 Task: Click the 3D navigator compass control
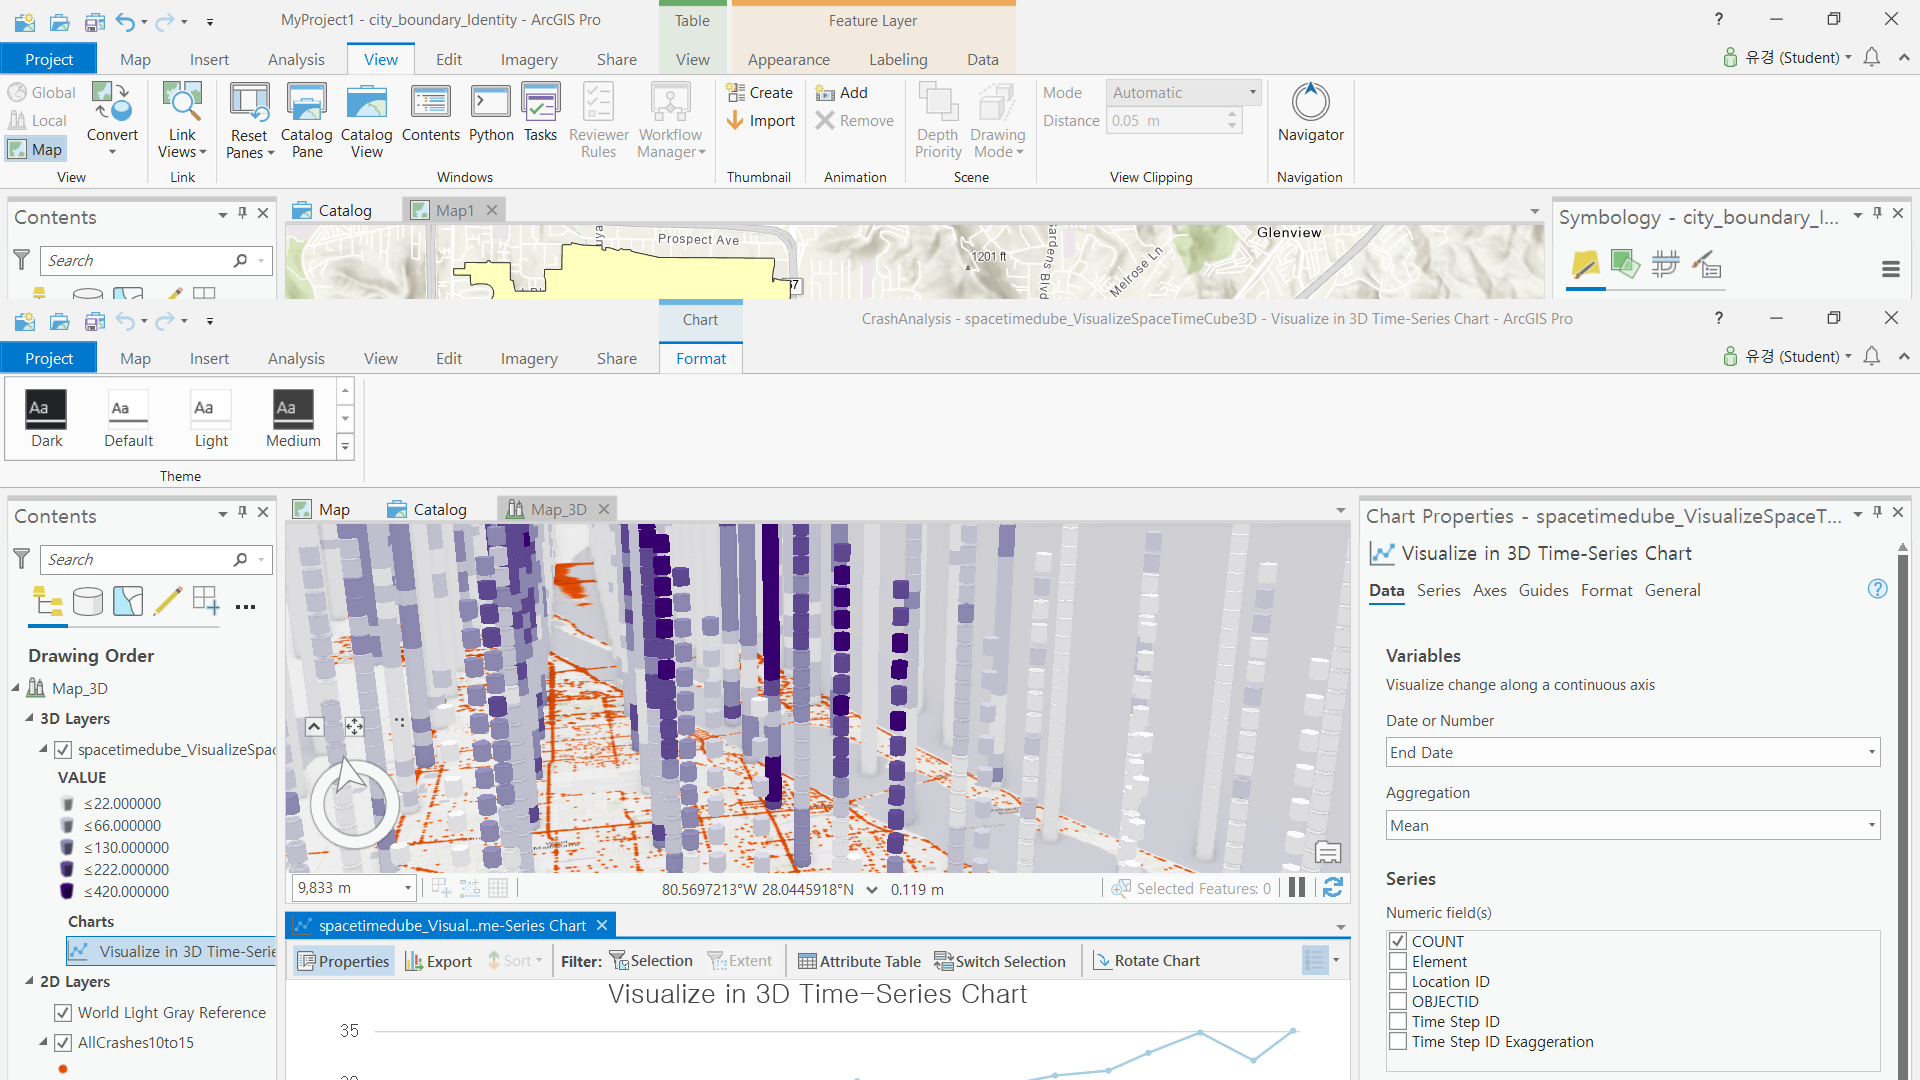(x=354, y=803)
